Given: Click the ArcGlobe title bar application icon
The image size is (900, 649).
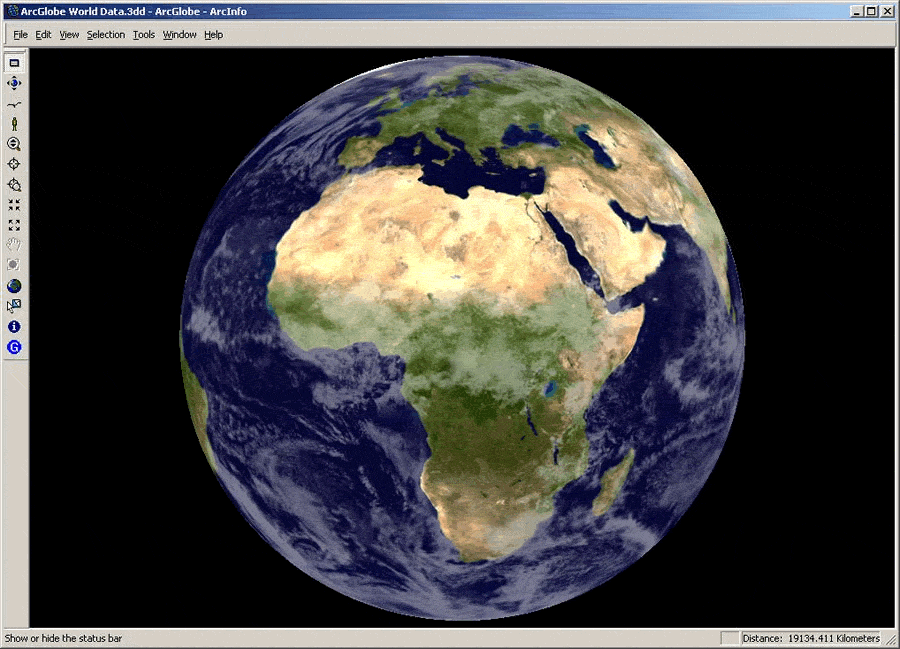Looking at the screenshot, I should click(x=12, y=11).
